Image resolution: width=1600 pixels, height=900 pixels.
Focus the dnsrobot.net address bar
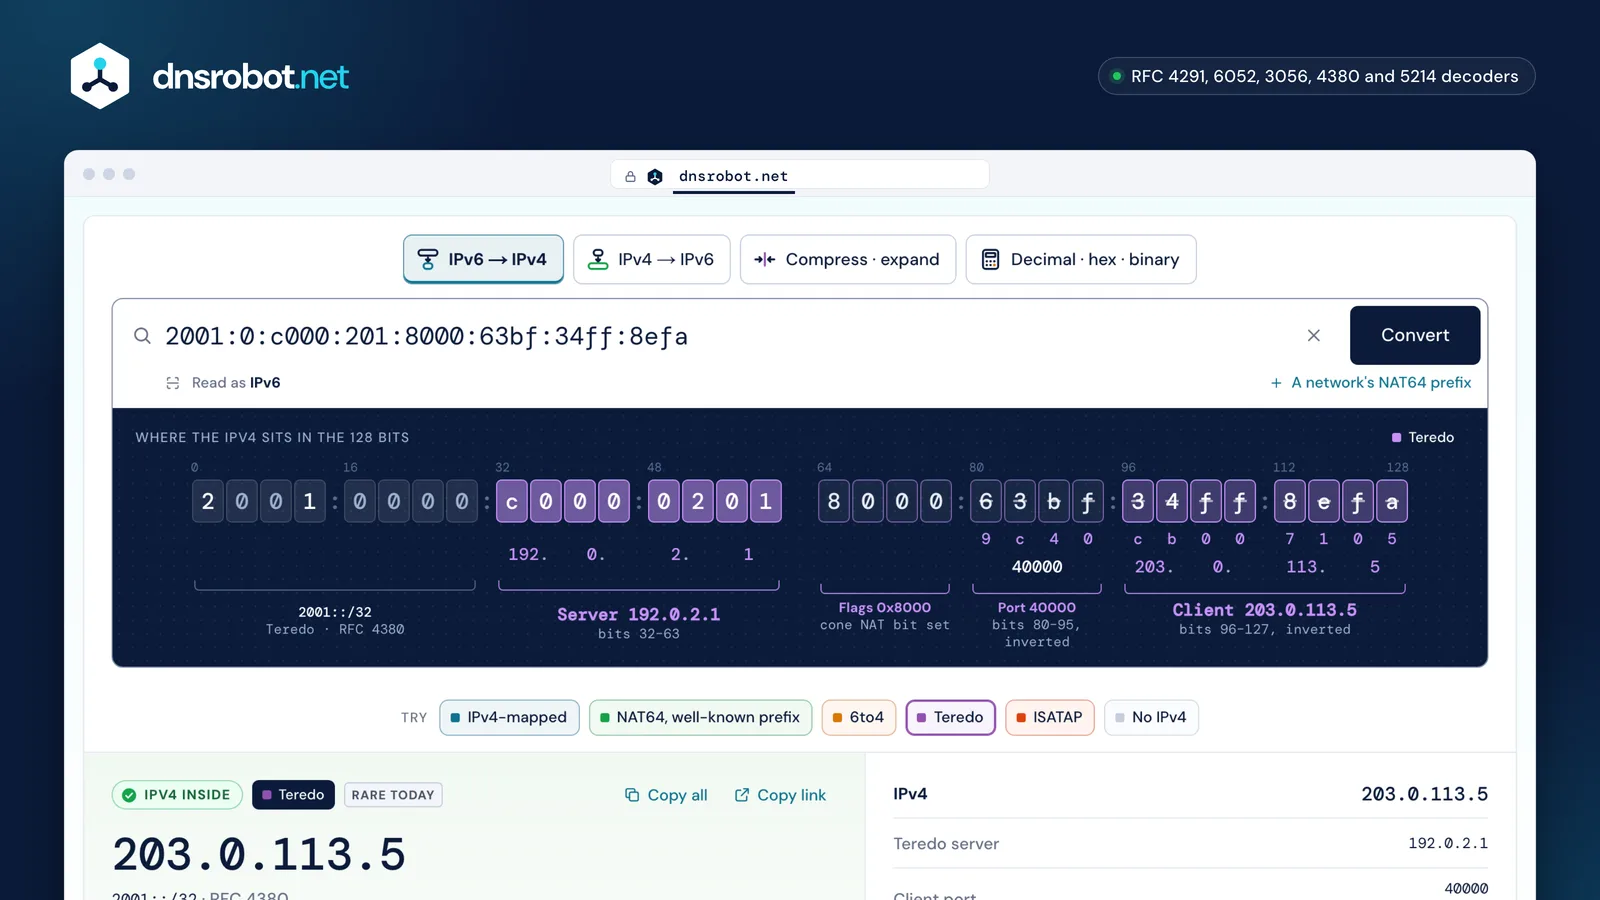[800, 175]
